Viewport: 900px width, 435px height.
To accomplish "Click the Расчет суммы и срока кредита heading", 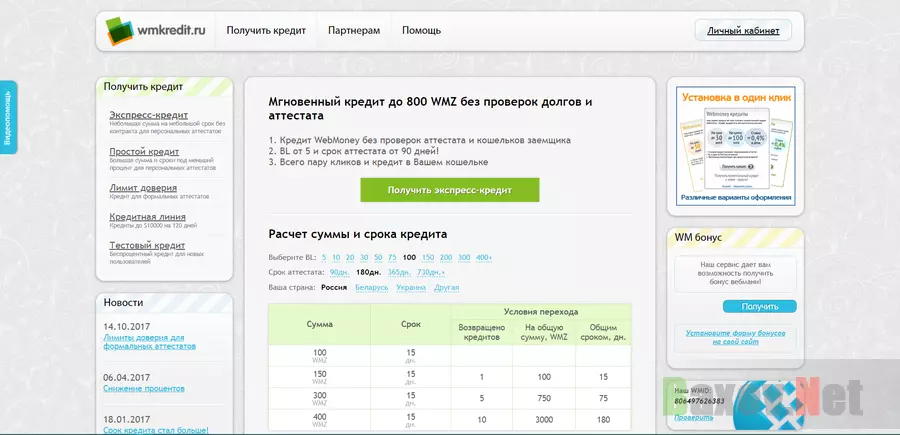I will (x=358, y=234).
